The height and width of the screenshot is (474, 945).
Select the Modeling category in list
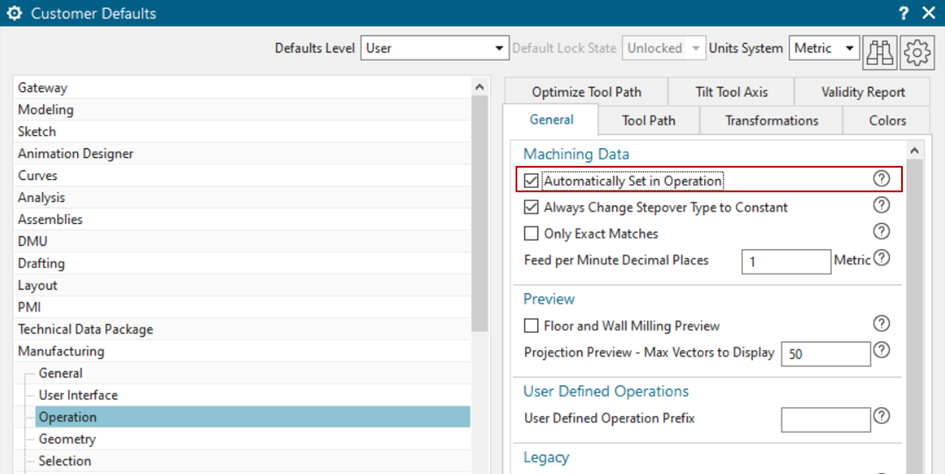[46, 110]
